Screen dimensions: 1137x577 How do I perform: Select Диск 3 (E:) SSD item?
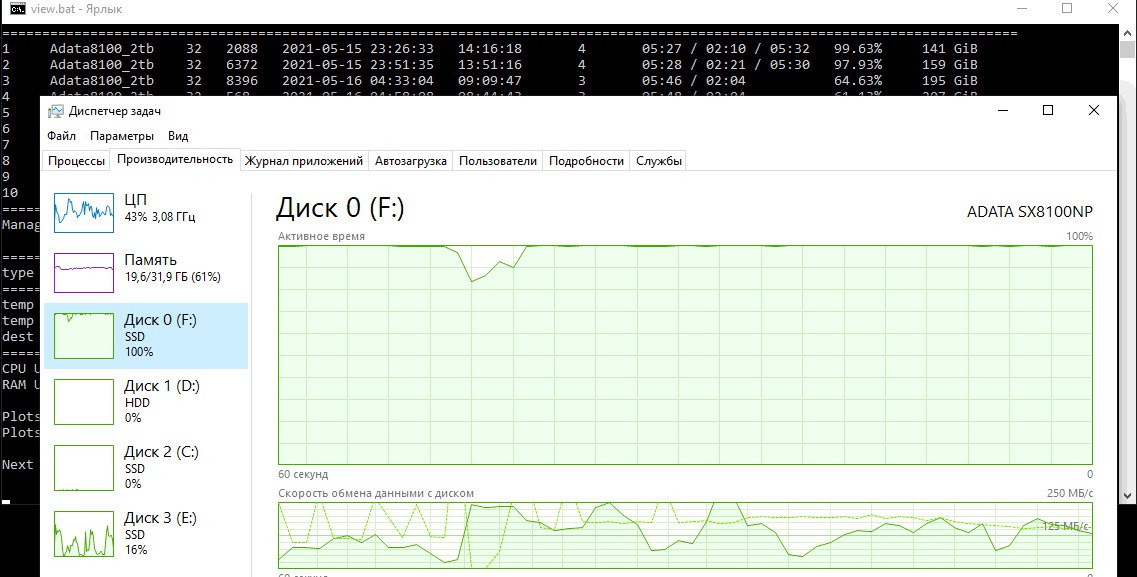pyautogui.click(x=146, y=534)
